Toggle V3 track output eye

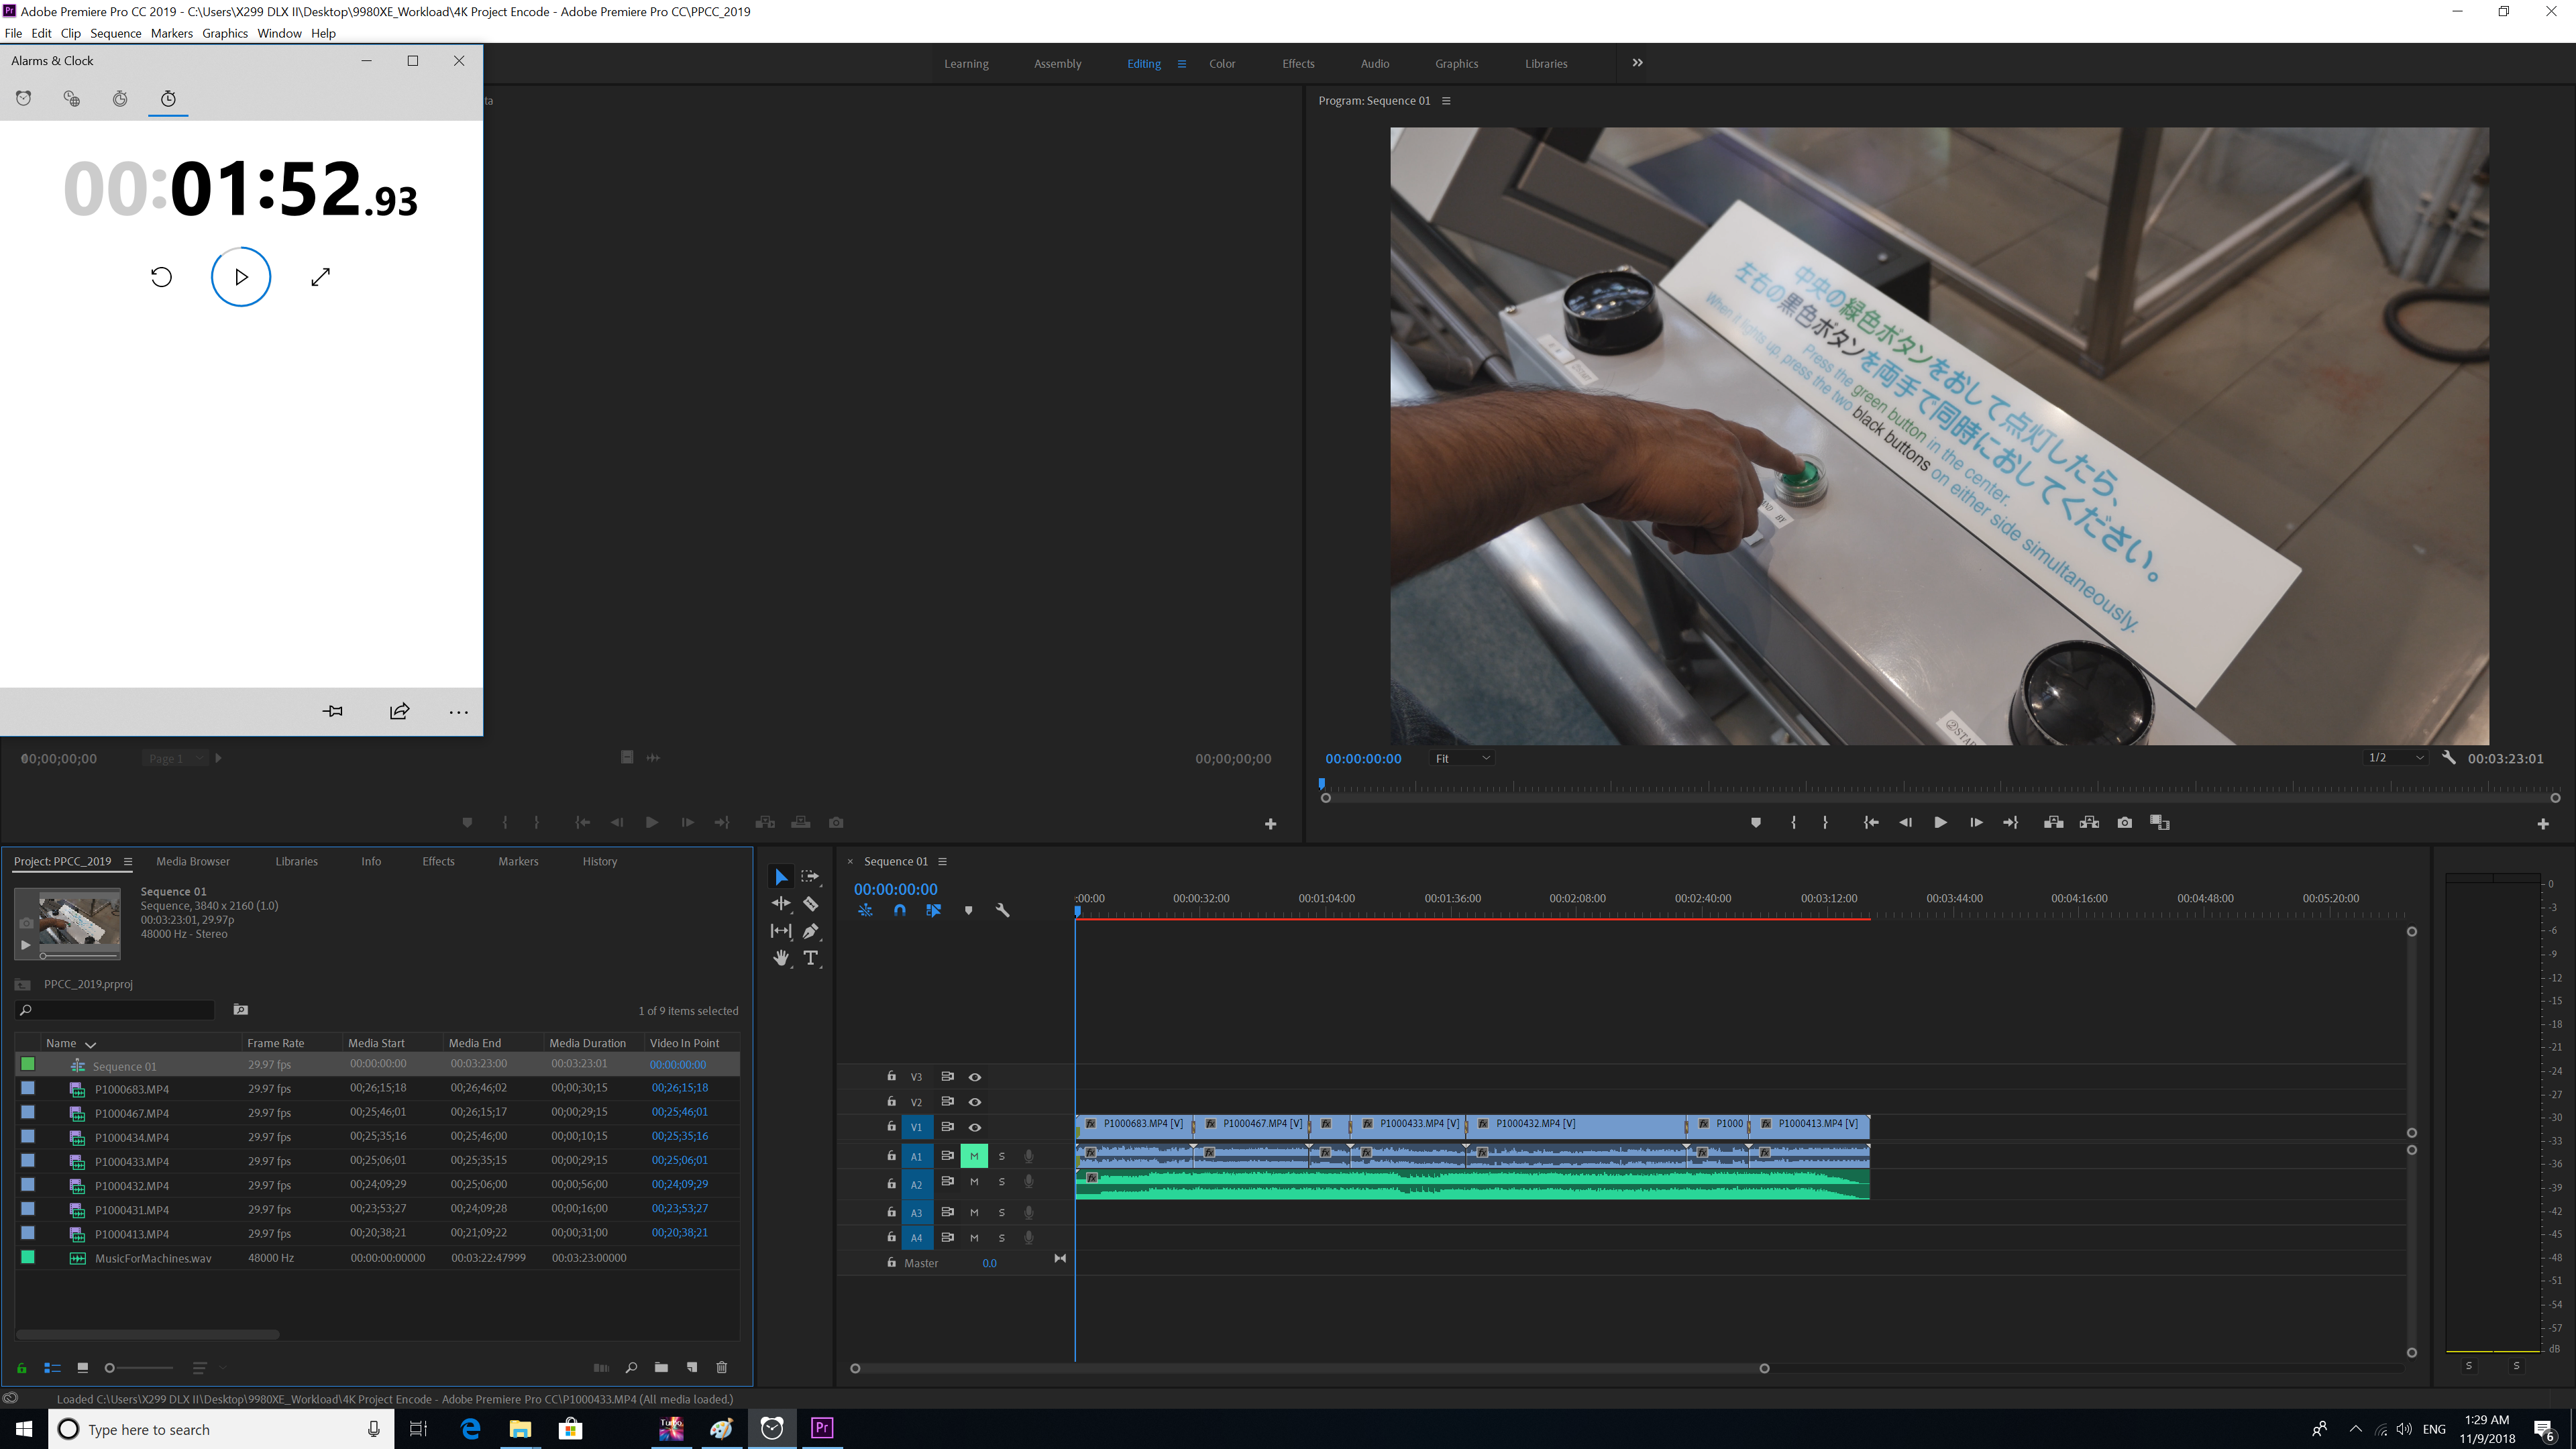(x=974, y=1077)
